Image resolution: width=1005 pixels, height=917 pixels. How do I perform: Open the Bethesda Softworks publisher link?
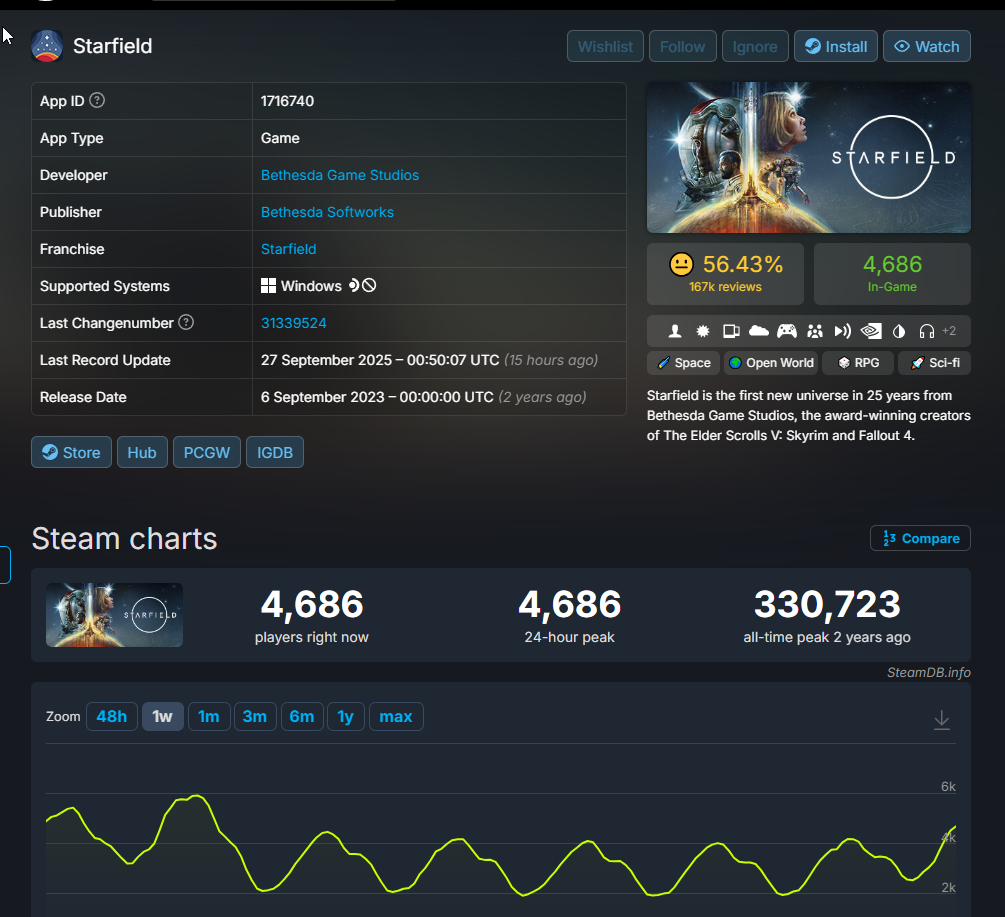tap(327, 212)
